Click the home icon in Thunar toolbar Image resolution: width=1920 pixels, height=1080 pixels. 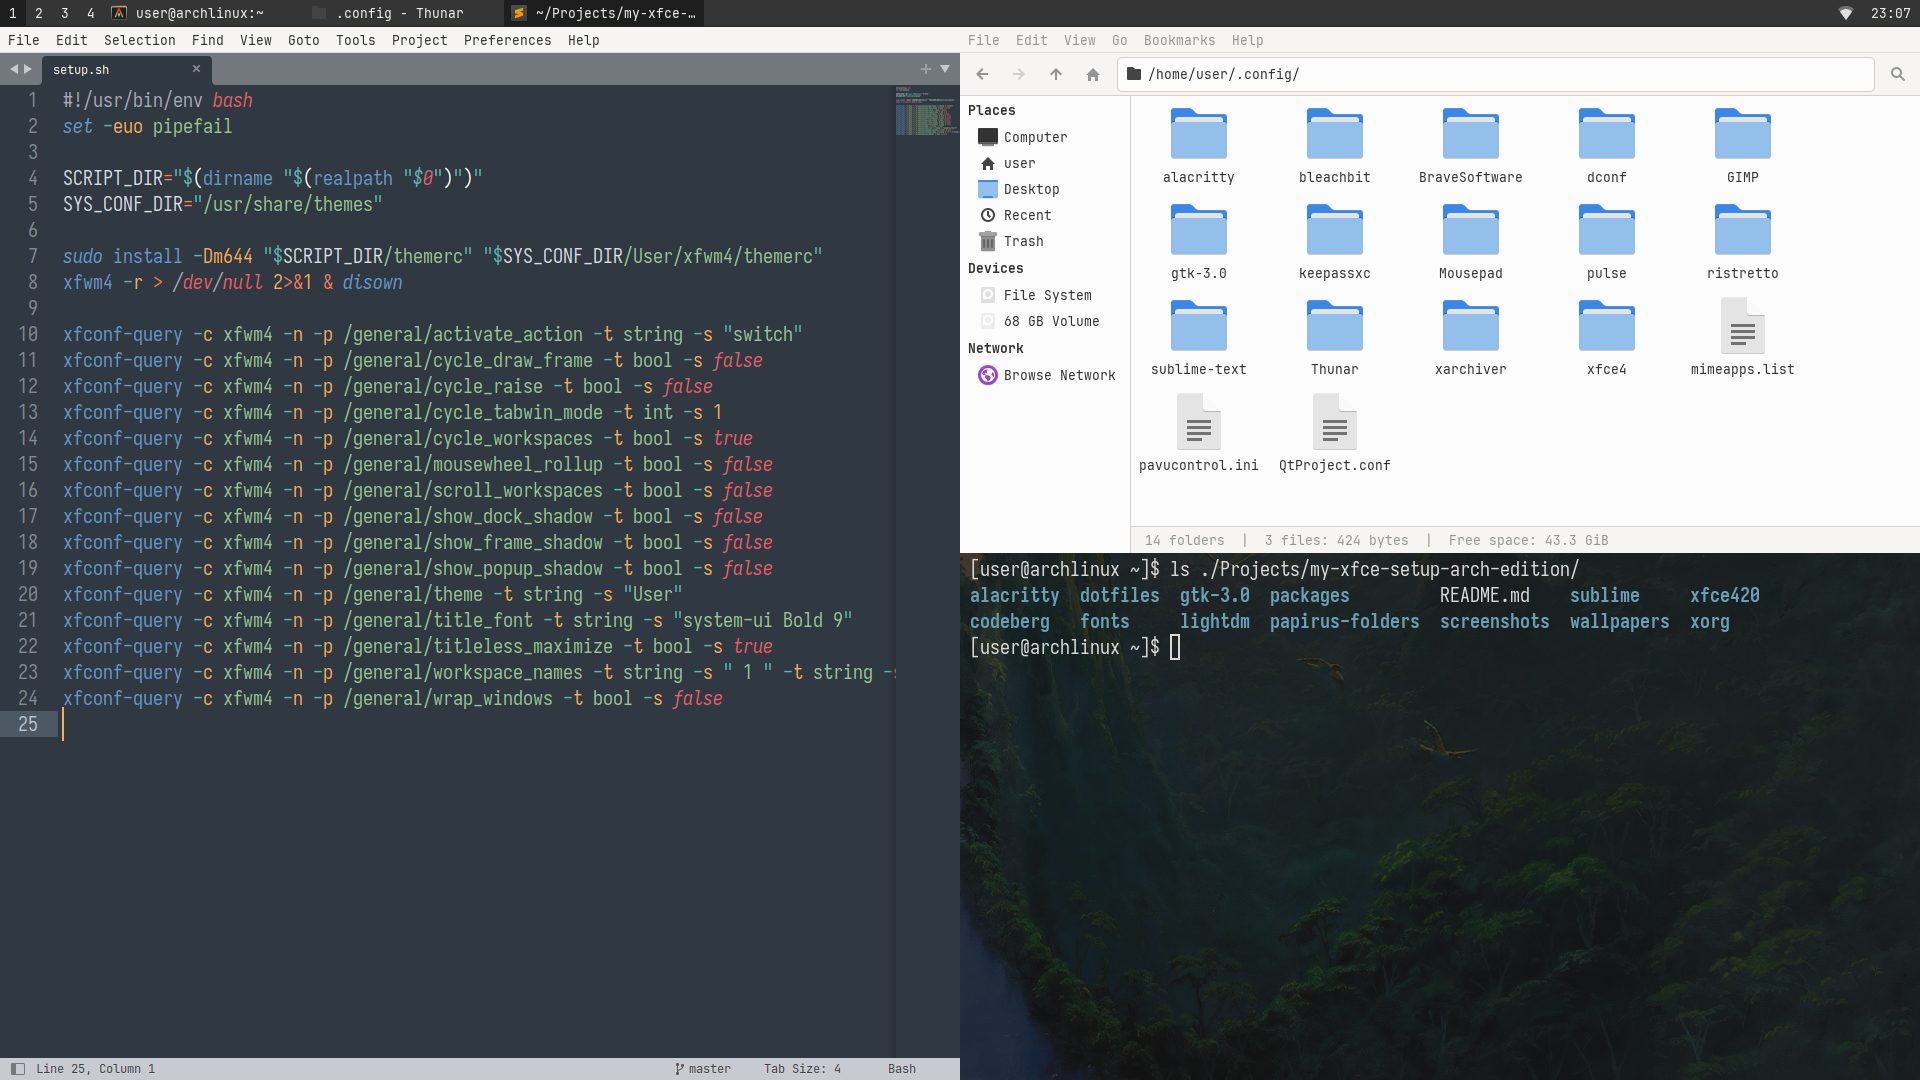[x=1093, y=74]
